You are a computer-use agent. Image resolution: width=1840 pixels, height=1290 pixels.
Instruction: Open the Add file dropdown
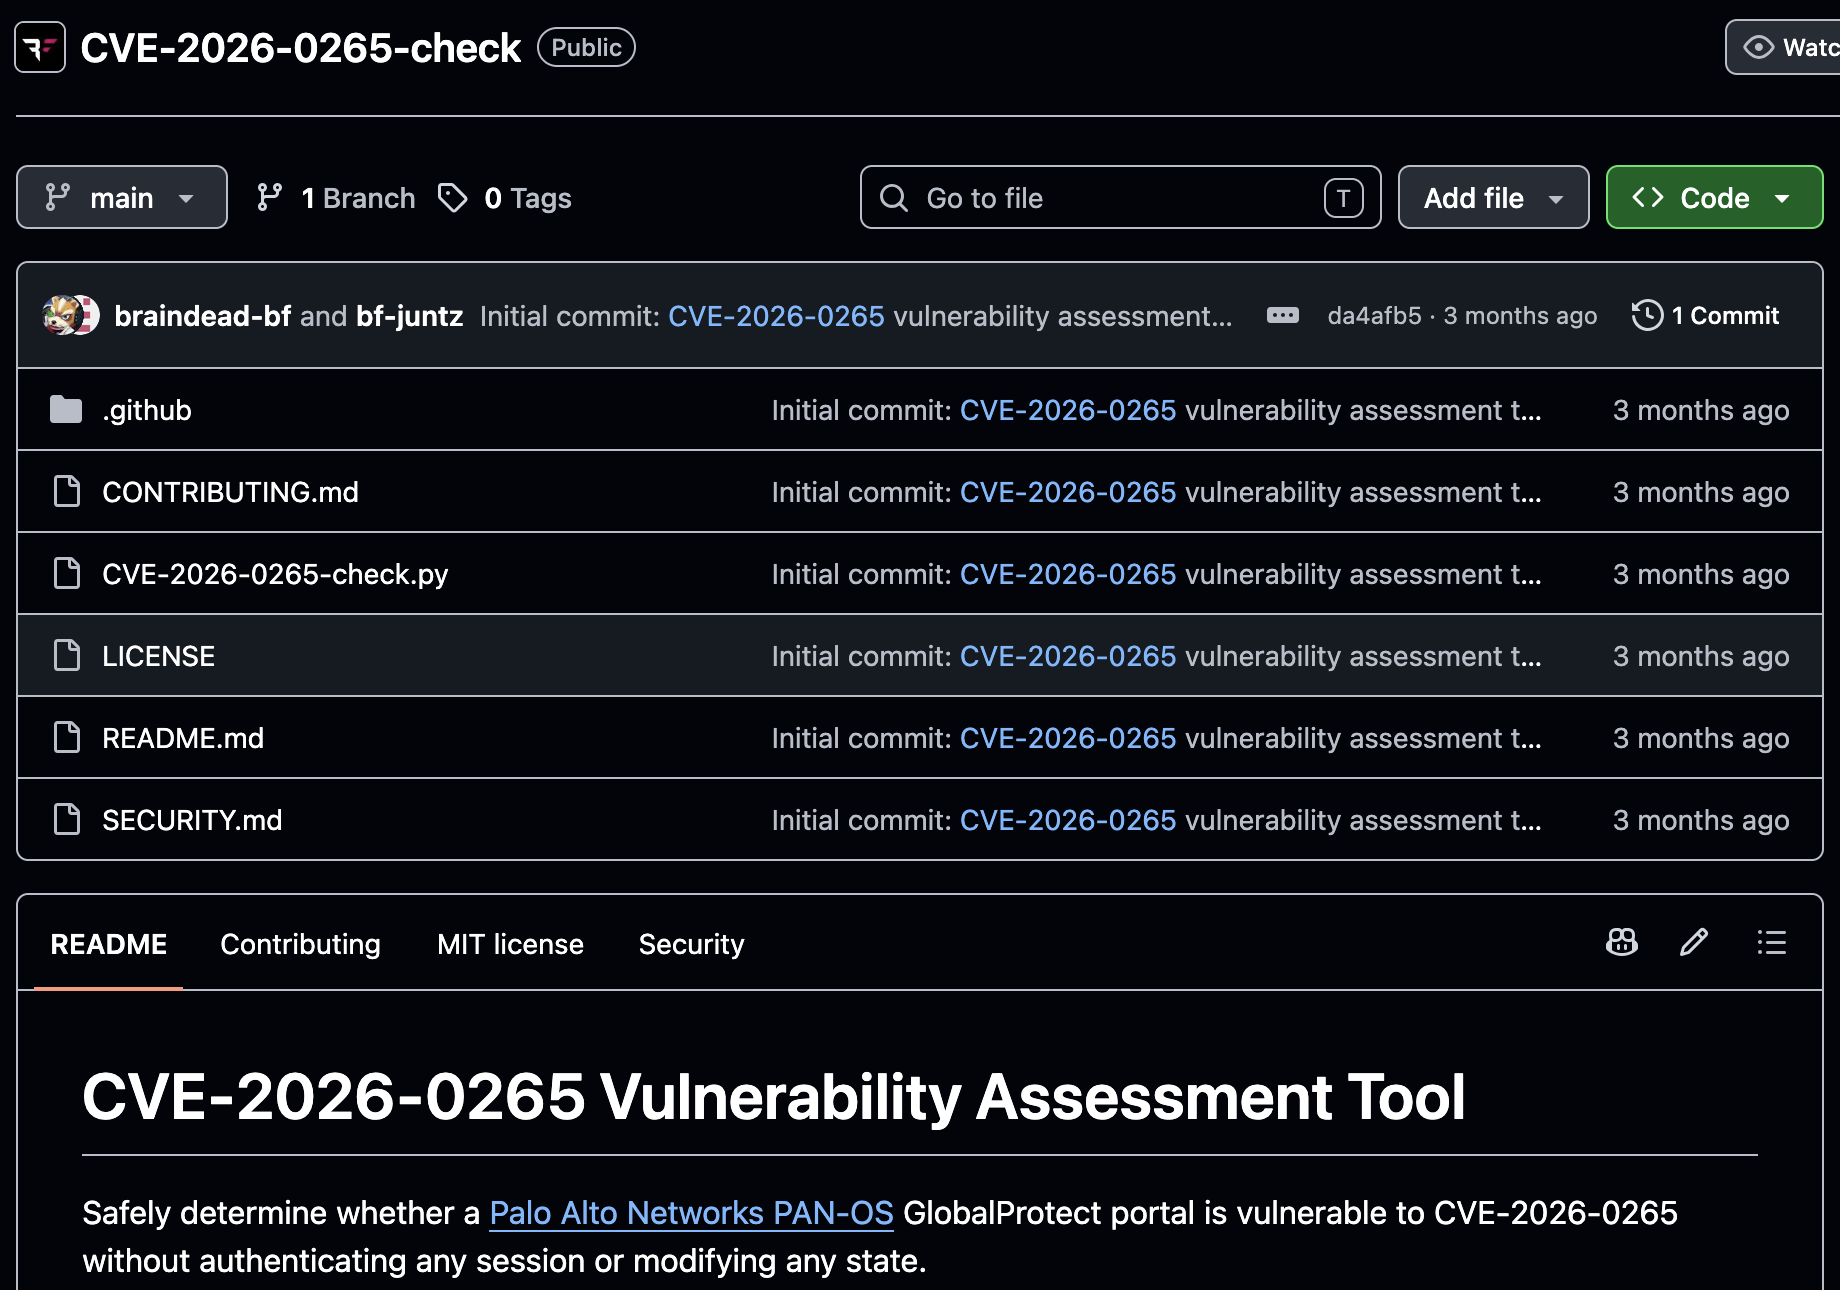tap(1493, 198)
